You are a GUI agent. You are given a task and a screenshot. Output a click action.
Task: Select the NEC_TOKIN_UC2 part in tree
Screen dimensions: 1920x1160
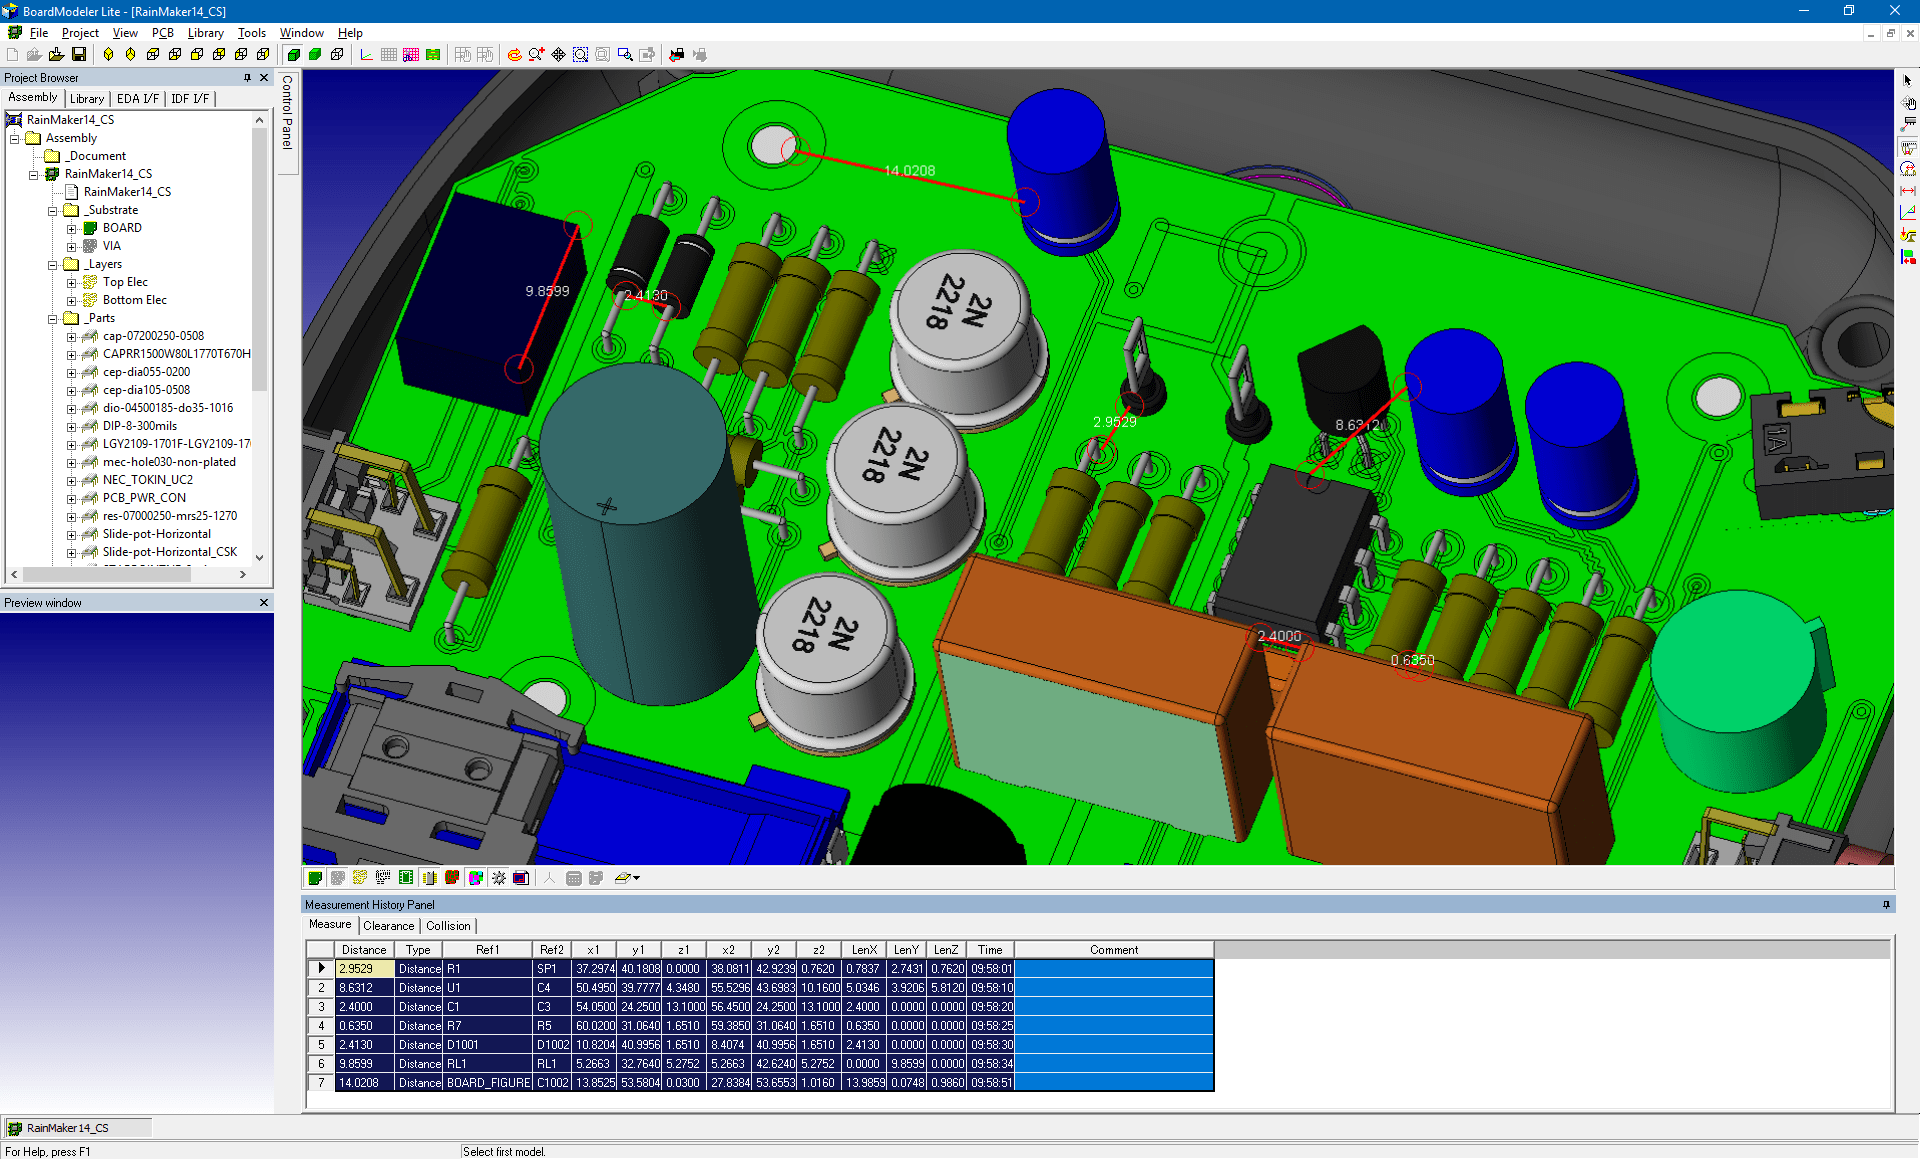(x=148, y=480)
